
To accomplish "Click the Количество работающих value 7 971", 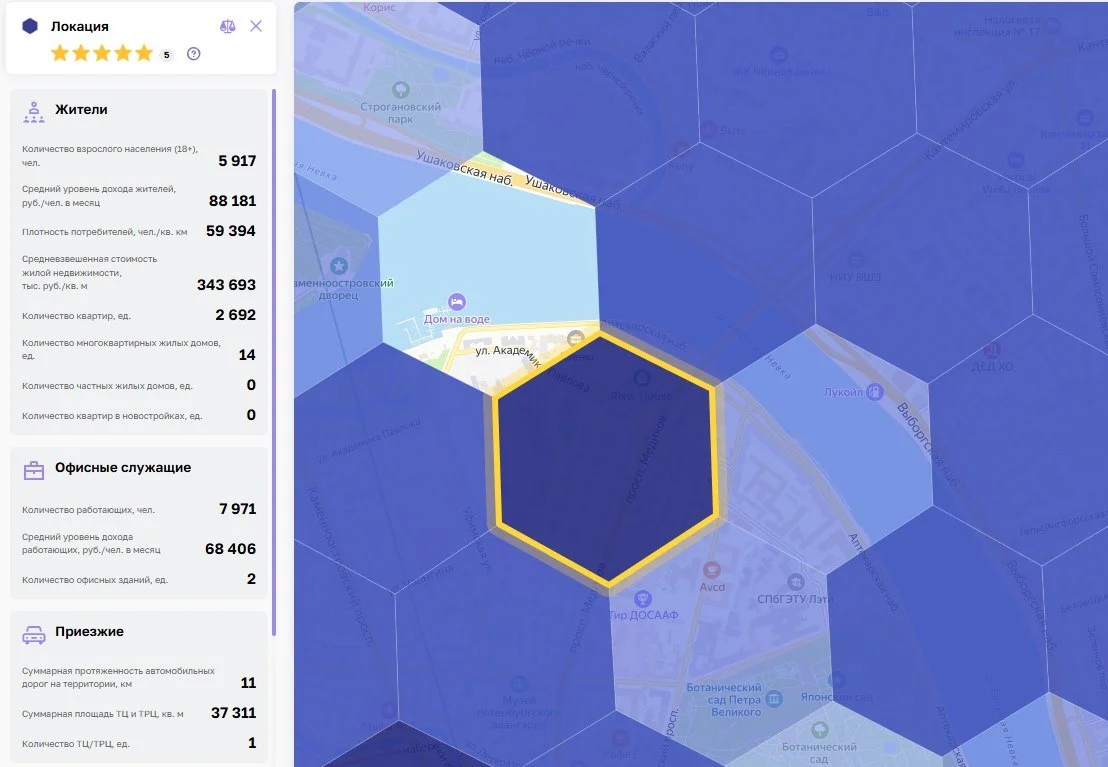I will [237, 508].
